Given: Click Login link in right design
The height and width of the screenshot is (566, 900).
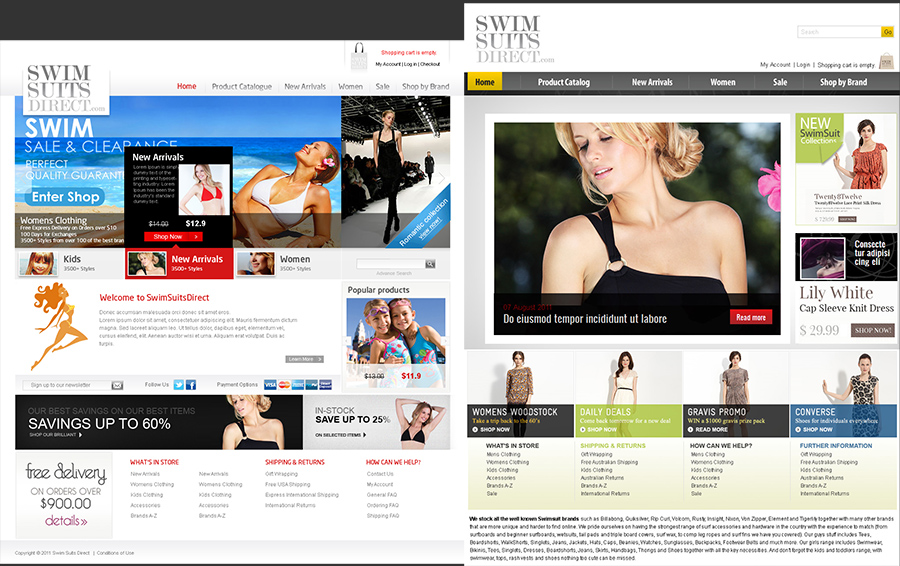Looking at the screenshot, I should click(x=803, y=65).
